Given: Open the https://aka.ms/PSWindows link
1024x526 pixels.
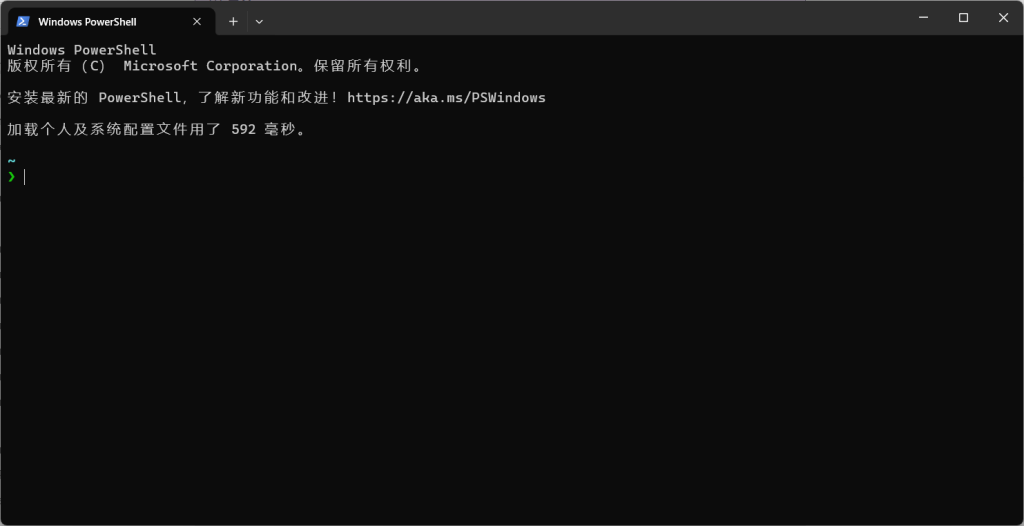Looking at the screenshot, I should click(446, 98).
